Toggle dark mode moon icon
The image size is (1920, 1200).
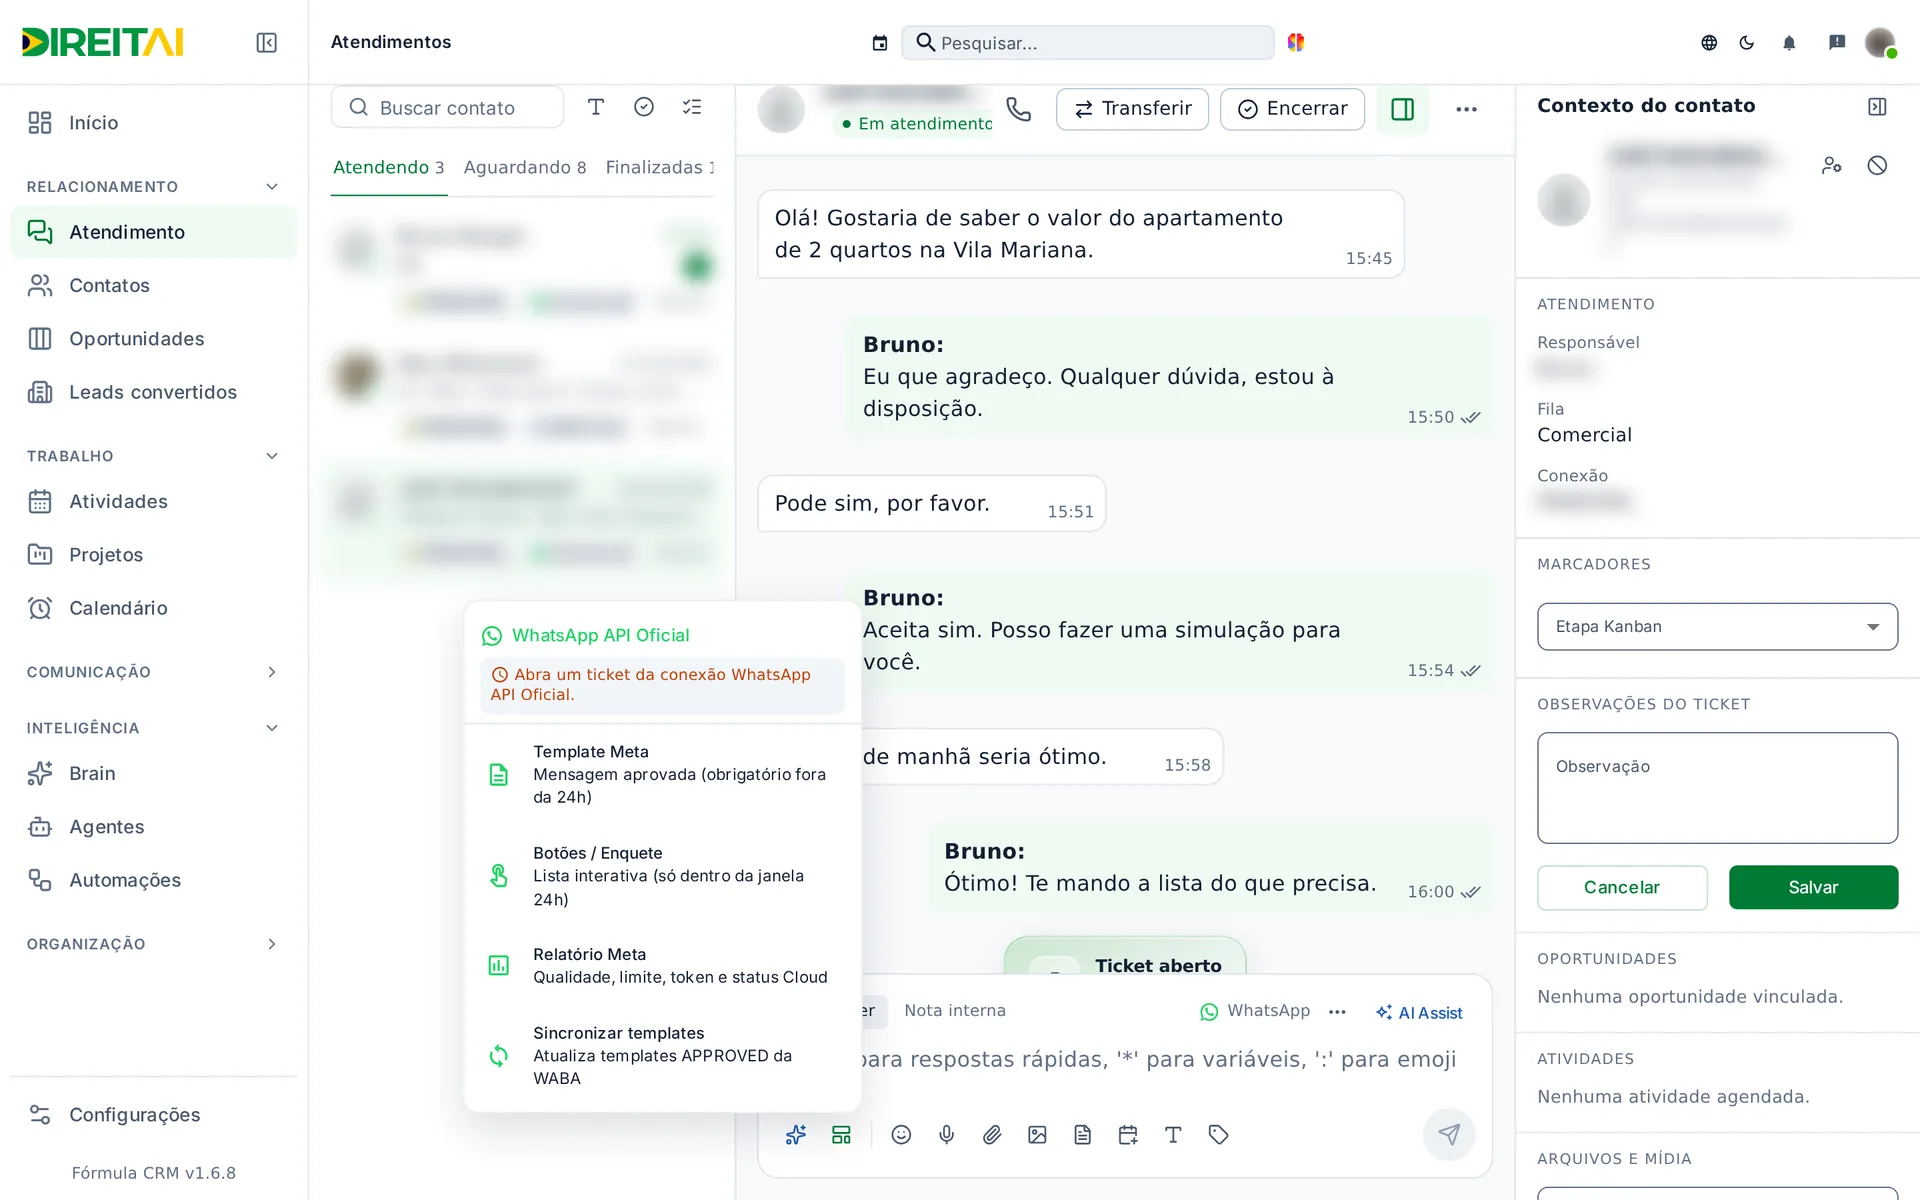(1747, 42)
